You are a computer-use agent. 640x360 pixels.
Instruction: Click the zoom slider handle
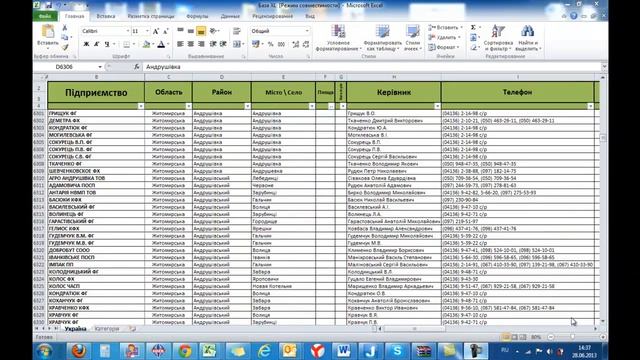[x=573, y=337]
